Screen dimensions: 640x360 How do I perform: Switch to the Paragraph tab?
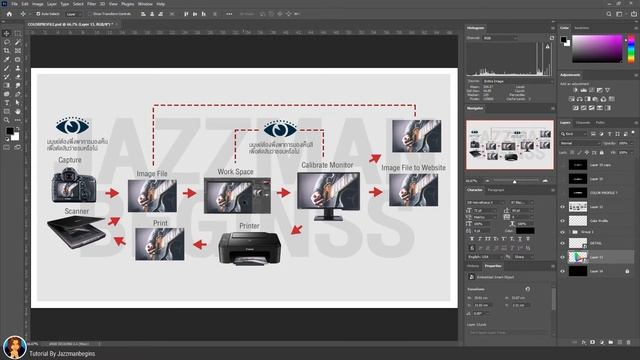496,190
